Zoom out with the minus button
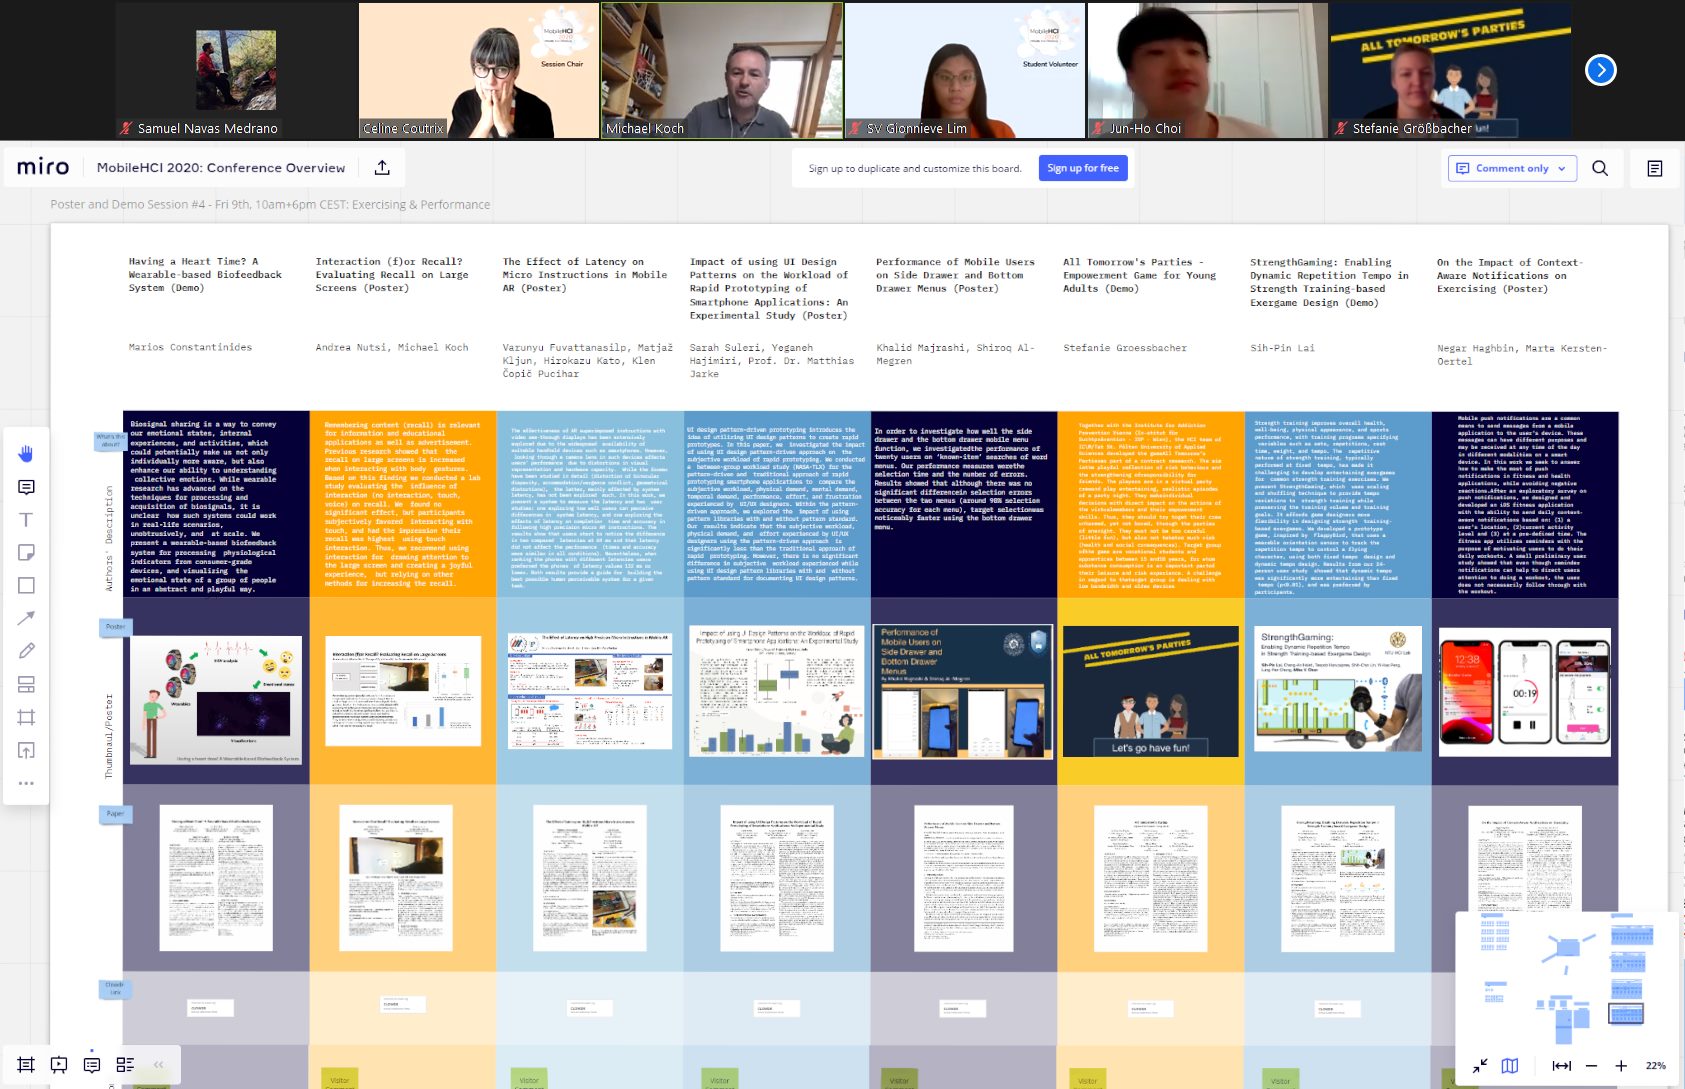Screen dimensions: 1685x1089 [x=1591, y=1066]
